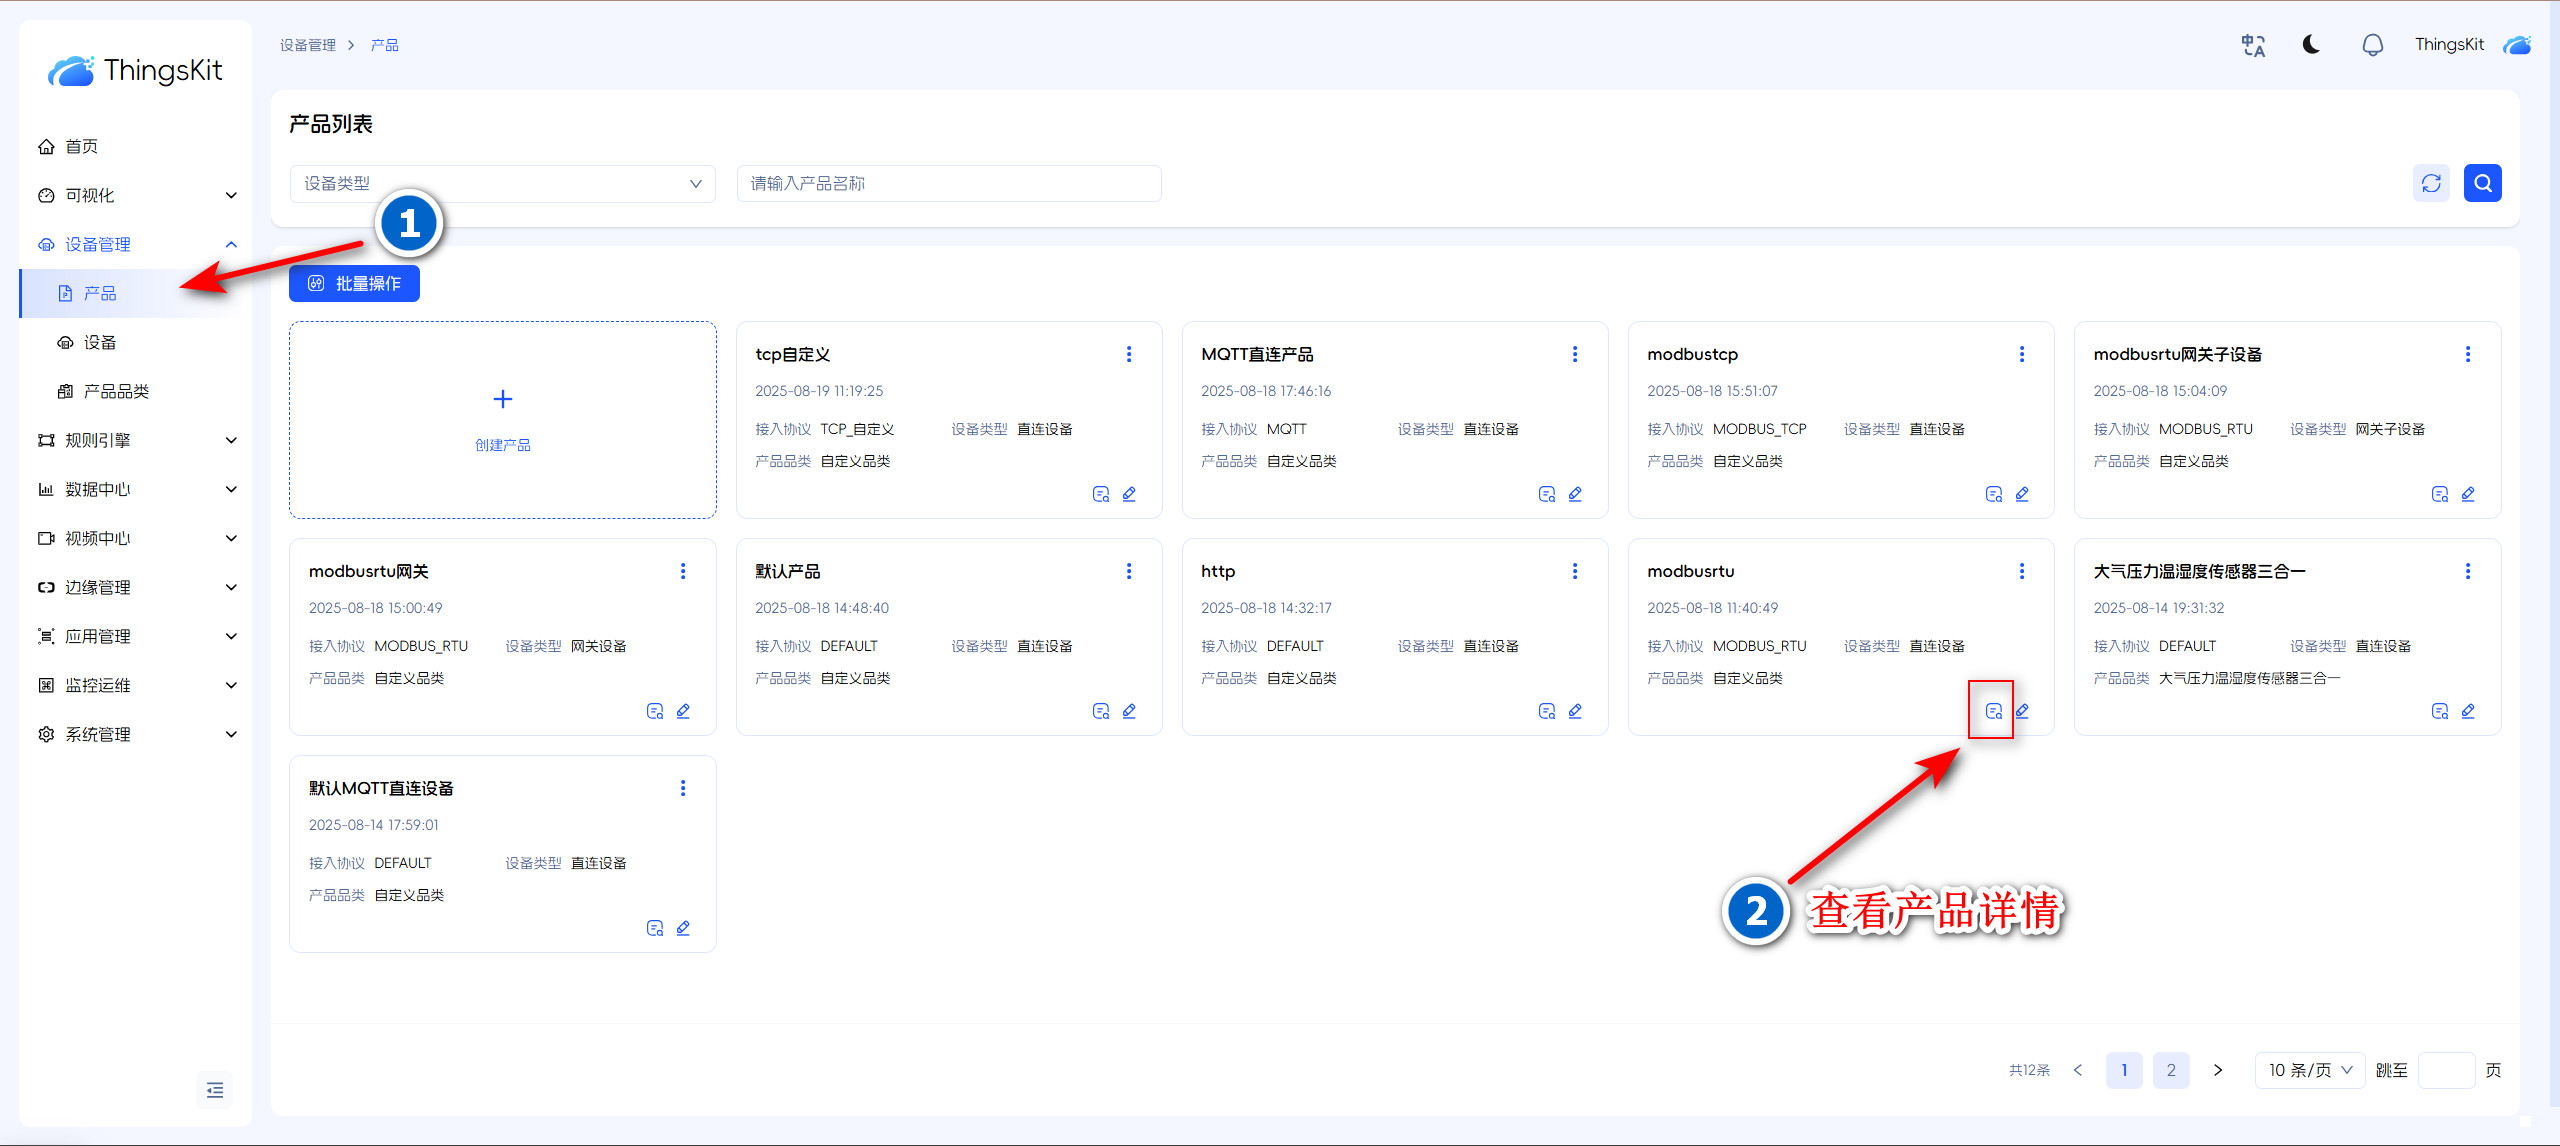Open 产品品类 sidebar menu item
Screen dimensions: 2560x1146
116,391
